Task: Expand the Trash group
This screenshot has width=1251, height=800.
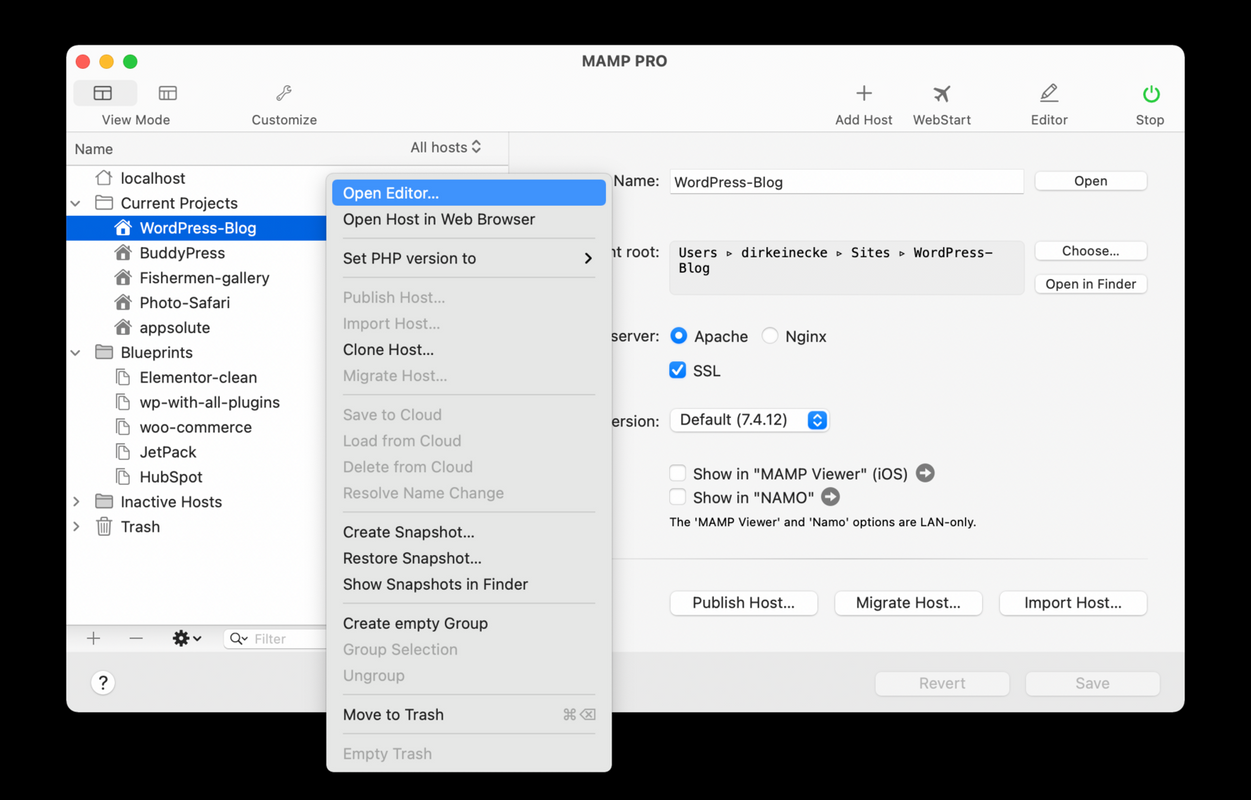Action: coord(76,526)
